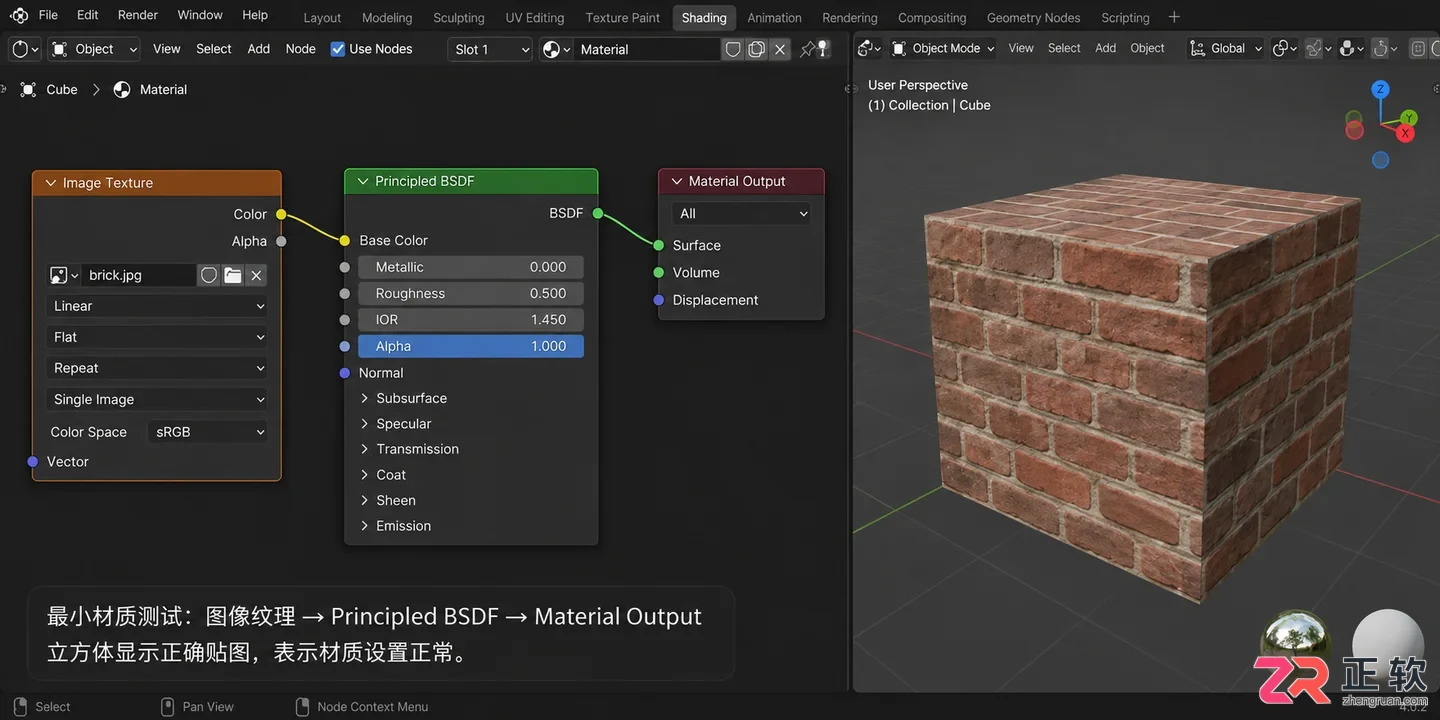Click the Base Color input socket
1440x720 pixels.
tap(345, 240)
